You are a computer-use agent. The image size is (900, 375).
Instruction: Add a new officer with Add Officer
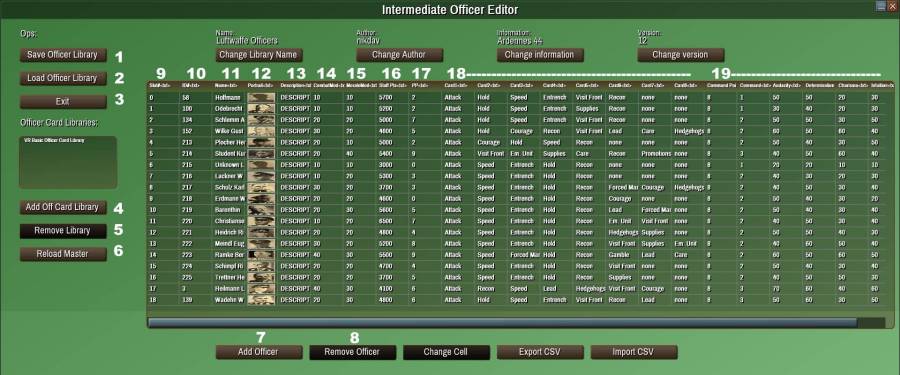pos(259,352)
